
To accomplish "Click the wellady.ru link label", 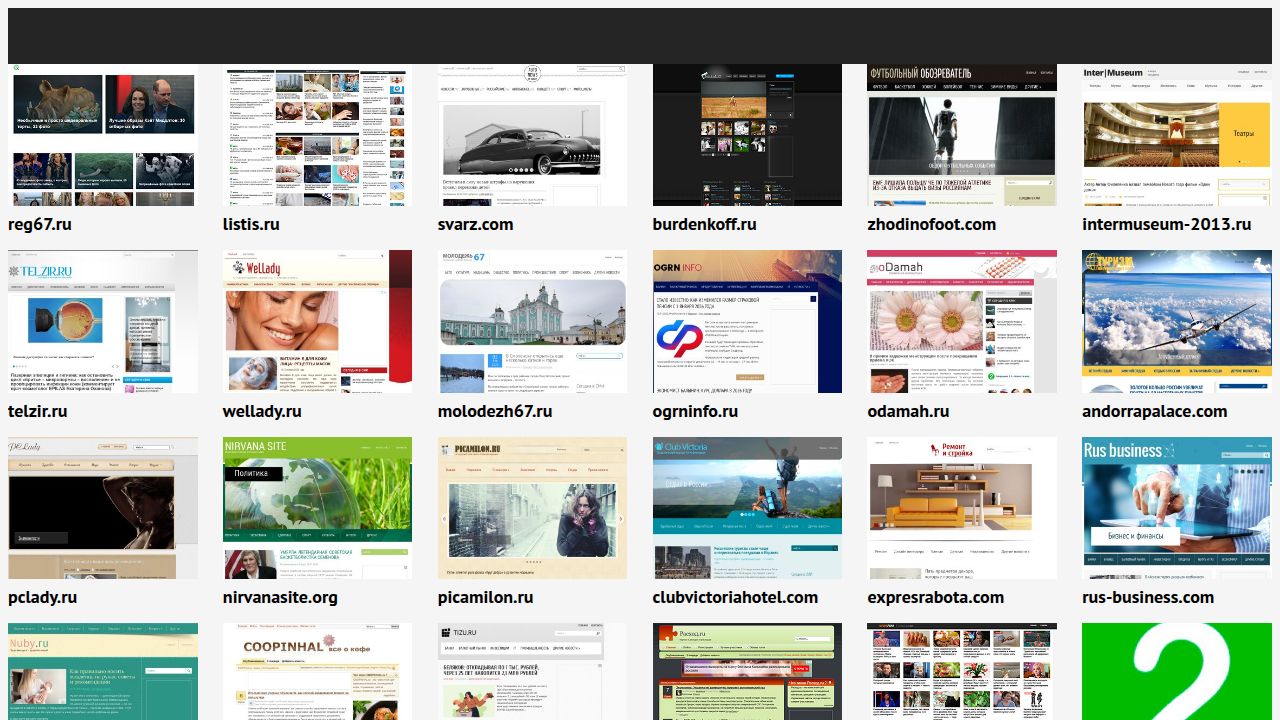I will click(262, 411).
